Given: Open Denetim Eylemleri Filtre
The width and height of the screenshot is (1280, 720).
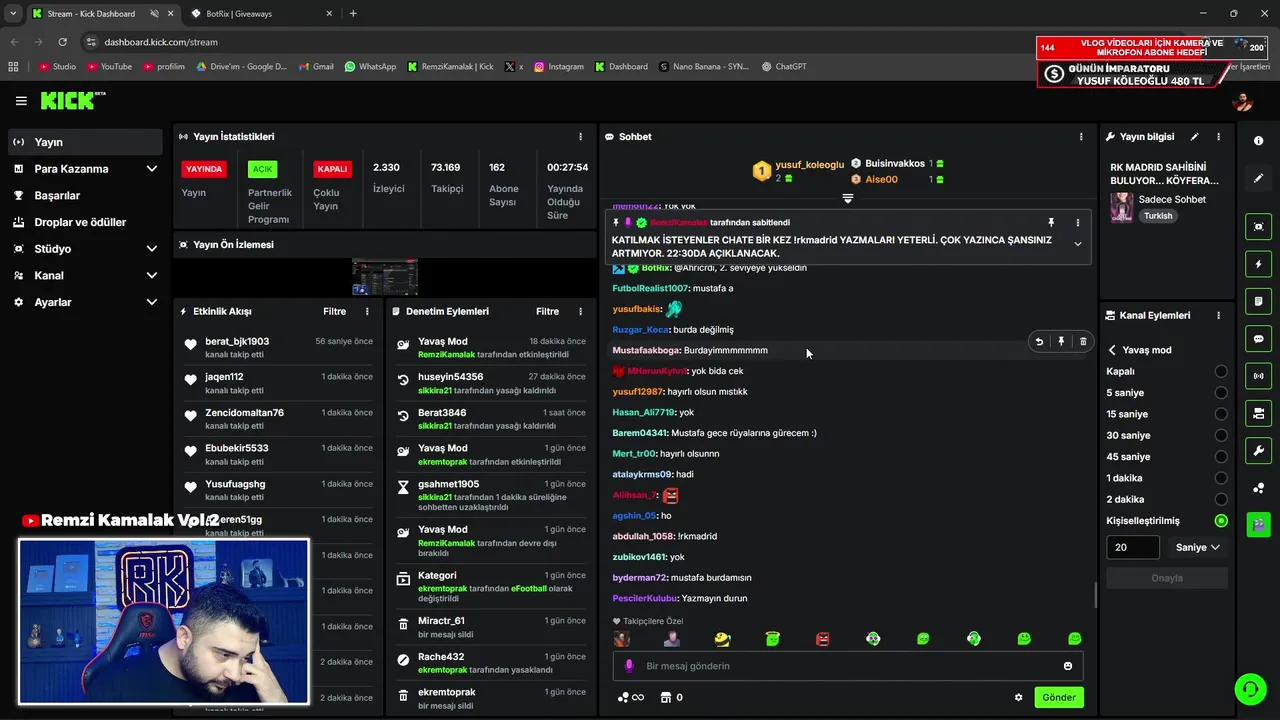Looking at the screenshot, I should point(547,311).
